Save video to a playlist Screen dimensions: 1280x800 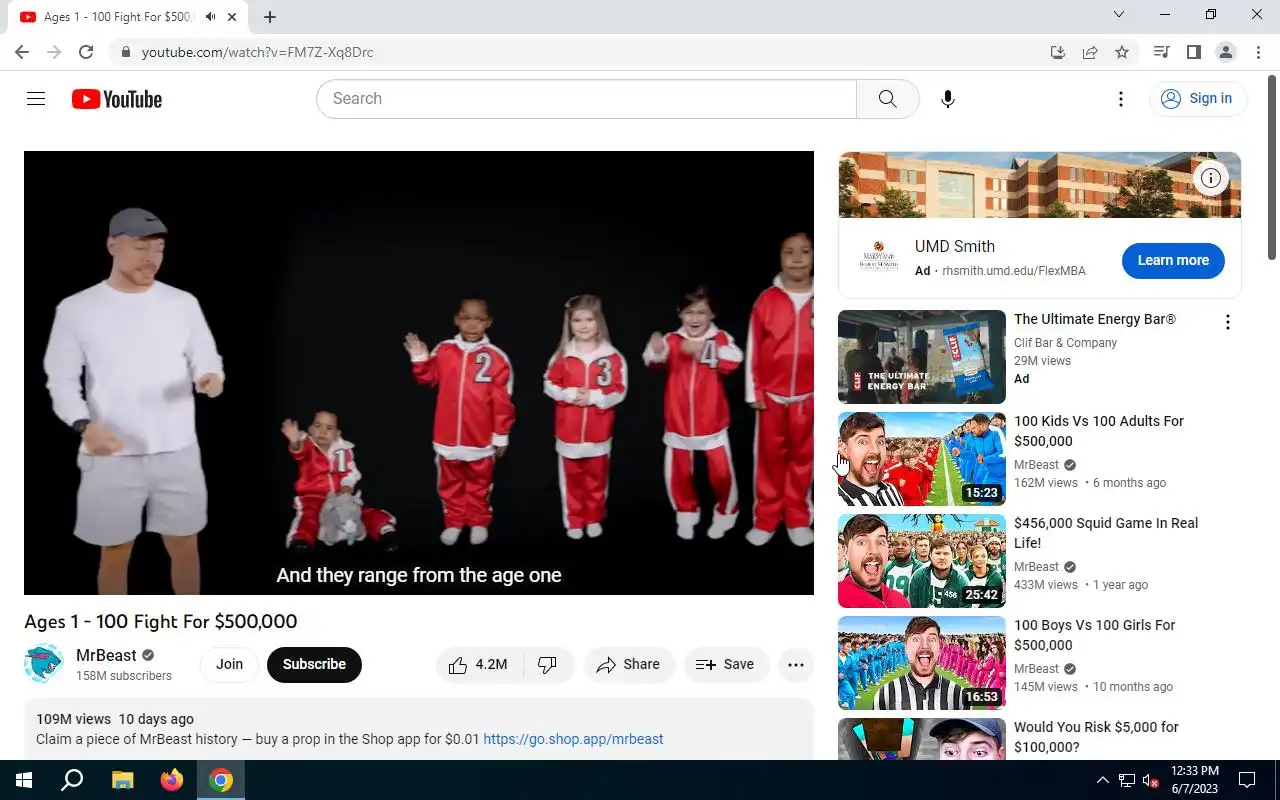[x=725, y=665]
